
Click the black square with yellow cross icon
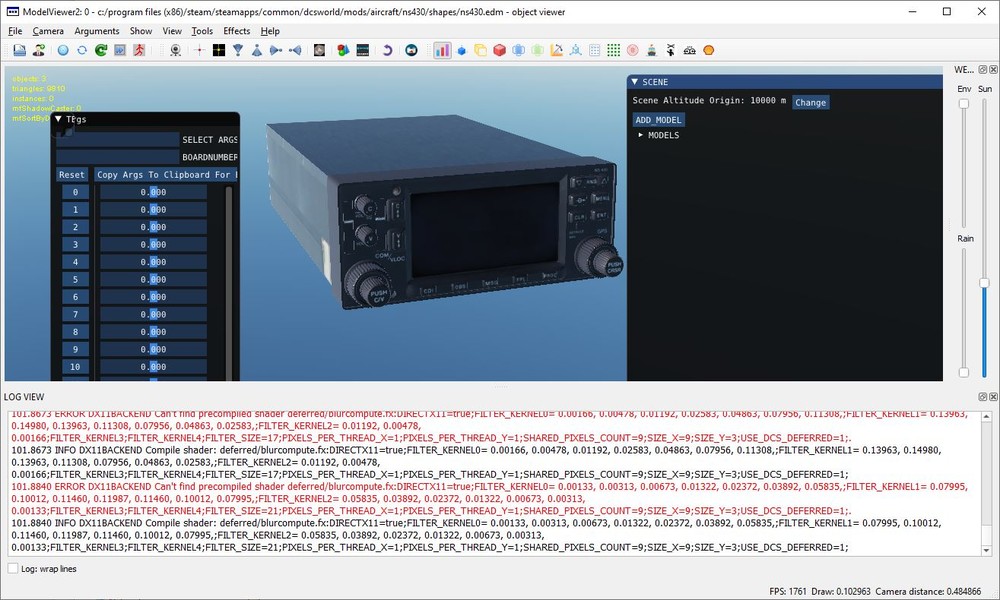click(x=219, y=50)
